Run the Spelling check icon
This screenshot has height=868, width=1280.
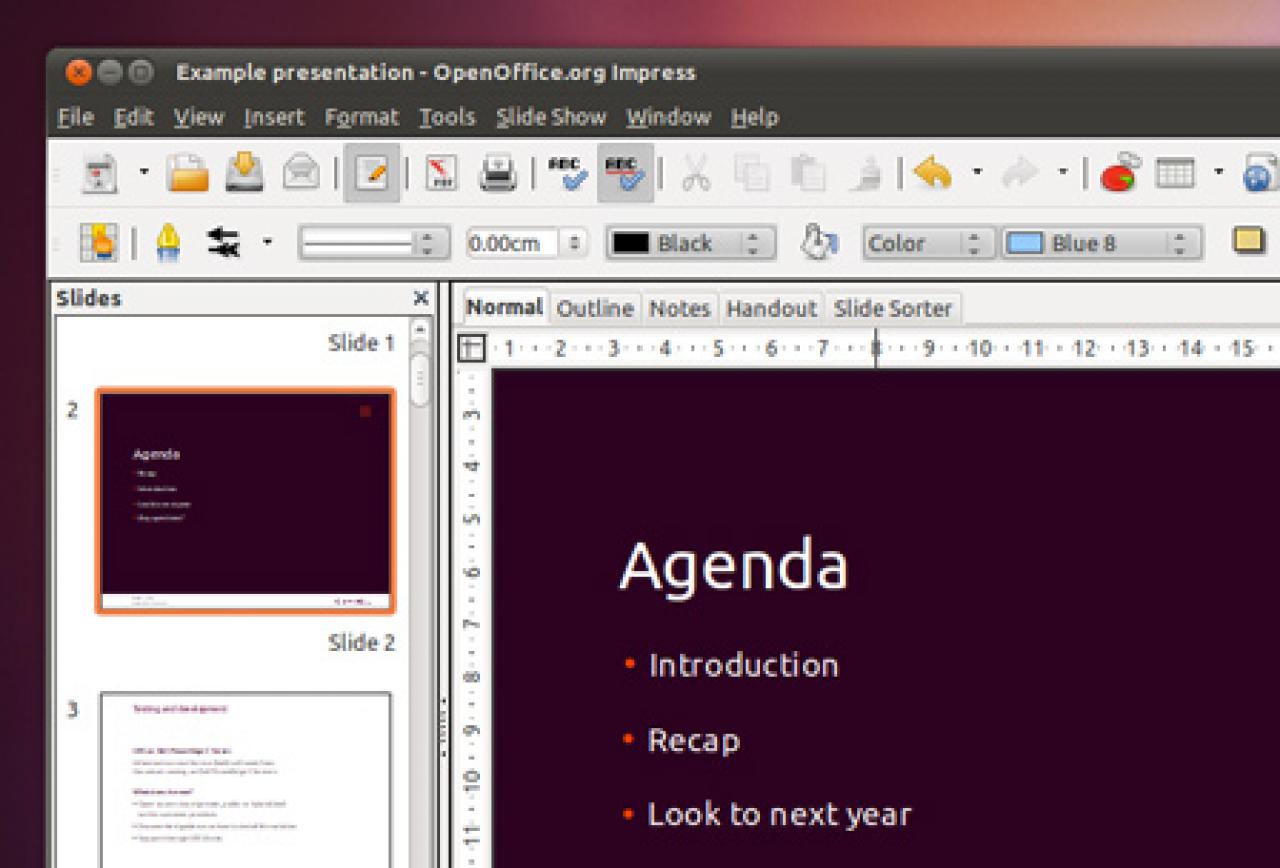pyautogui.click(x=568, y=173)
